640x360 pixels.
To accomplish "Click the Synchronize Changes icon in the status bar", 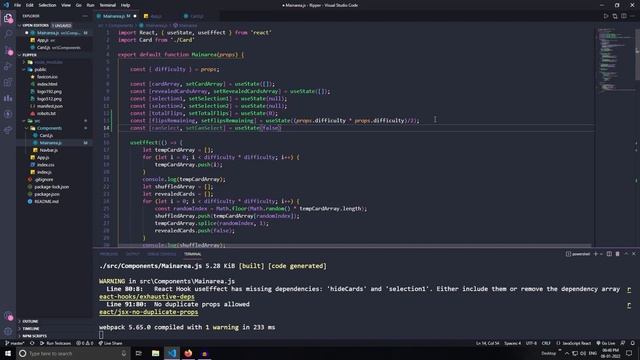I will click(32, 343).
